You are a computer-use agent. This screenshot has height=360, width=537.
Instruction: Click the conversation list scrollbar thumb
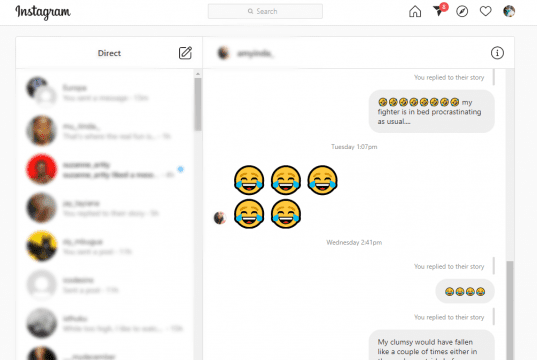[x=198, y=104]
